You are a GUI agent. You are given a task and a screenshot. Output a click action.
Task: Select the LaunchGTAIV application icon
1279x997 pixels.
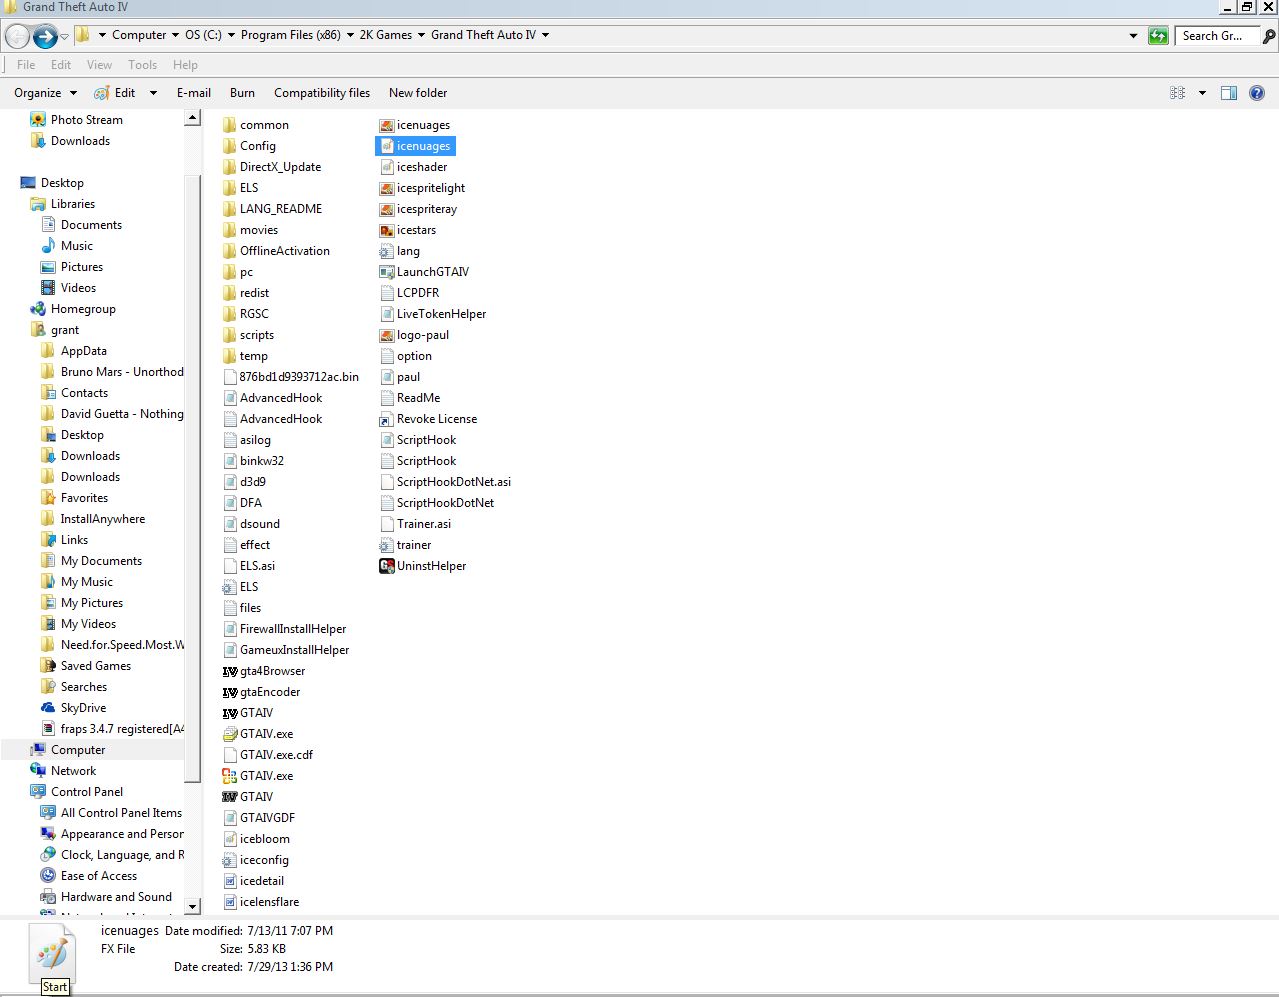click(x=387, y=272)
